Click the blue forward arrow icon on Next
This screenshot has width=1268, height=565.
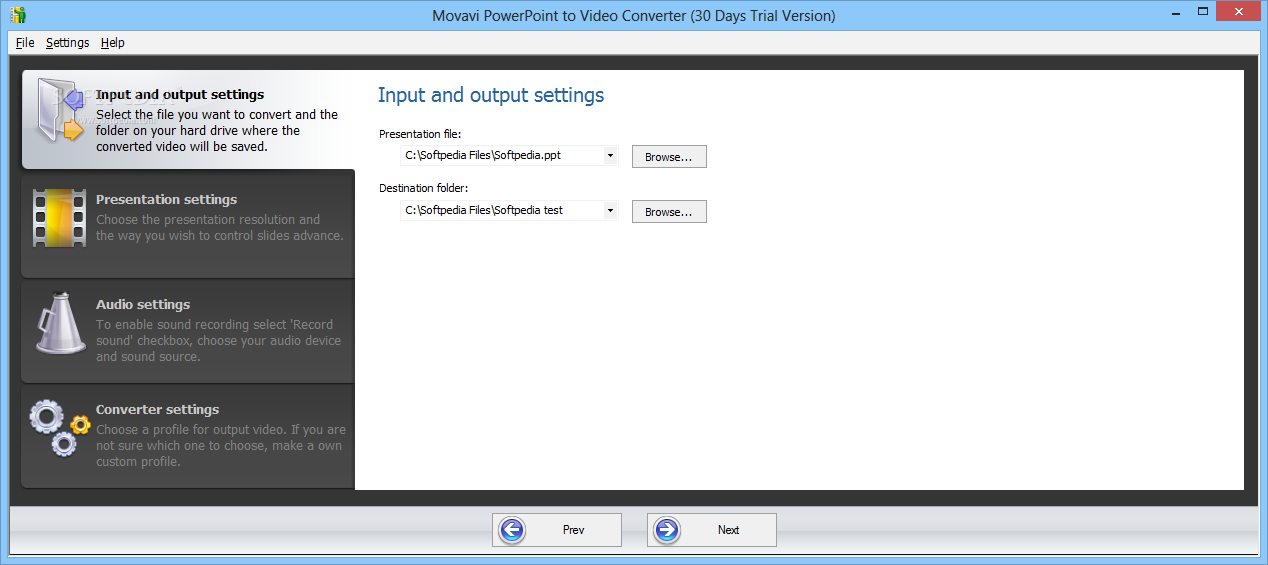click(x=667, y=530)
